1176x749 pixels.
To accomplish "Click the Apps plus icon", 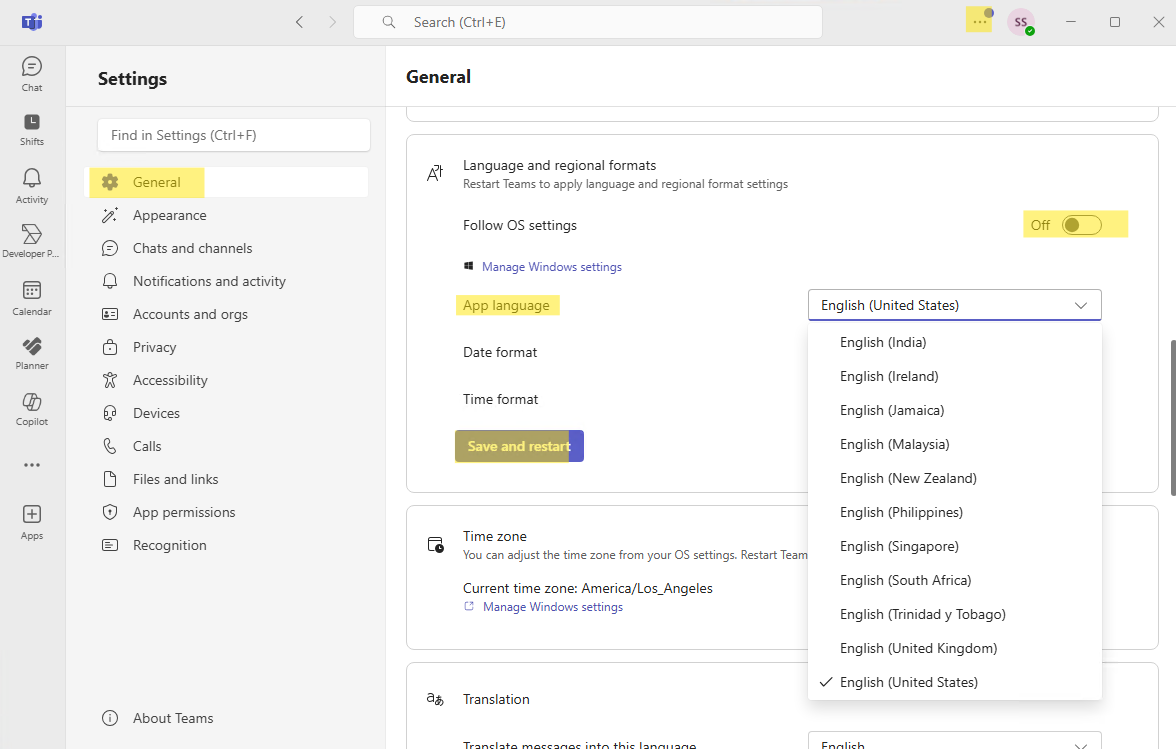I will click(32, 521).
